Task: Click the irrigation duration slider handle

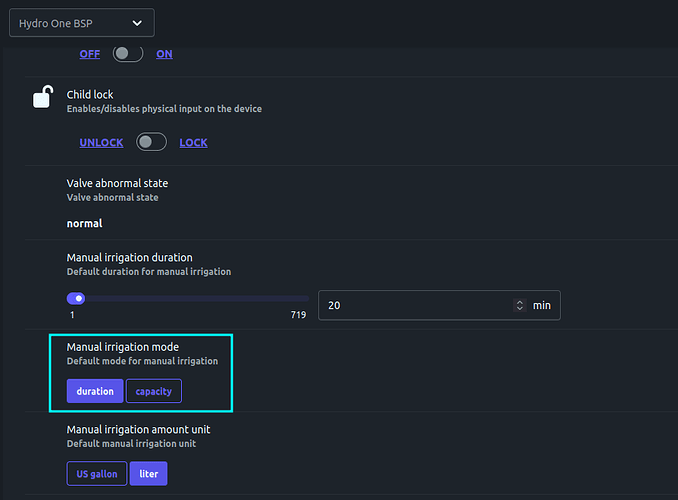Action: (x=76, y=298)
